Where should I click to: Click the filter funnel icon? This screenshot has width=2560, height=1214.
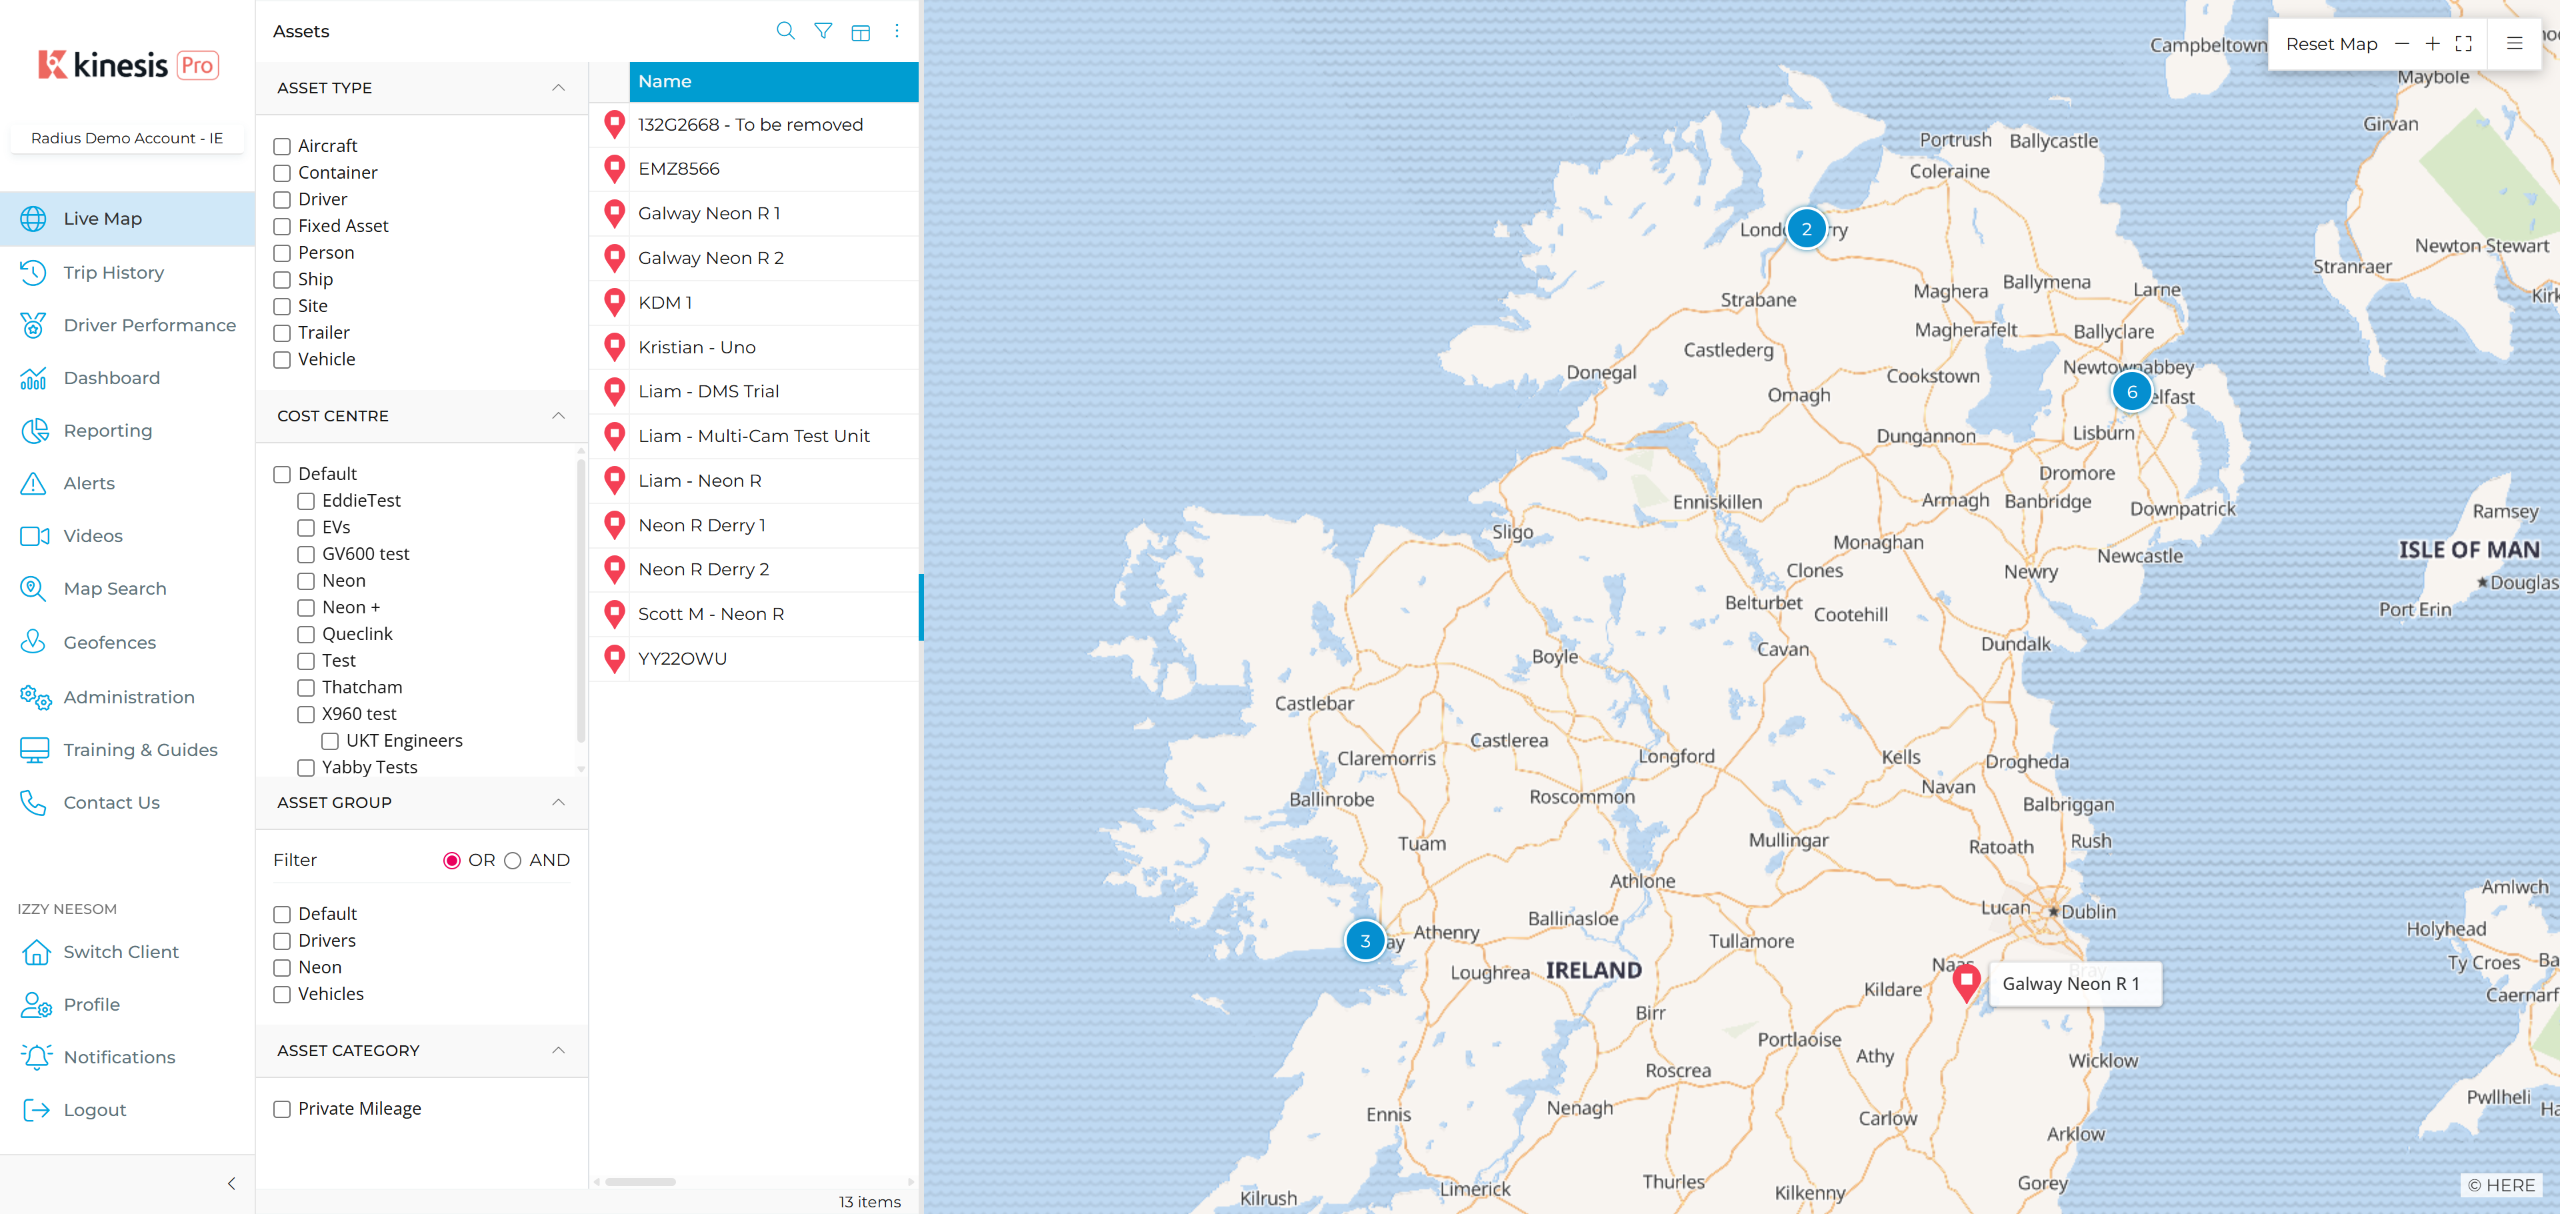[823, 31]
